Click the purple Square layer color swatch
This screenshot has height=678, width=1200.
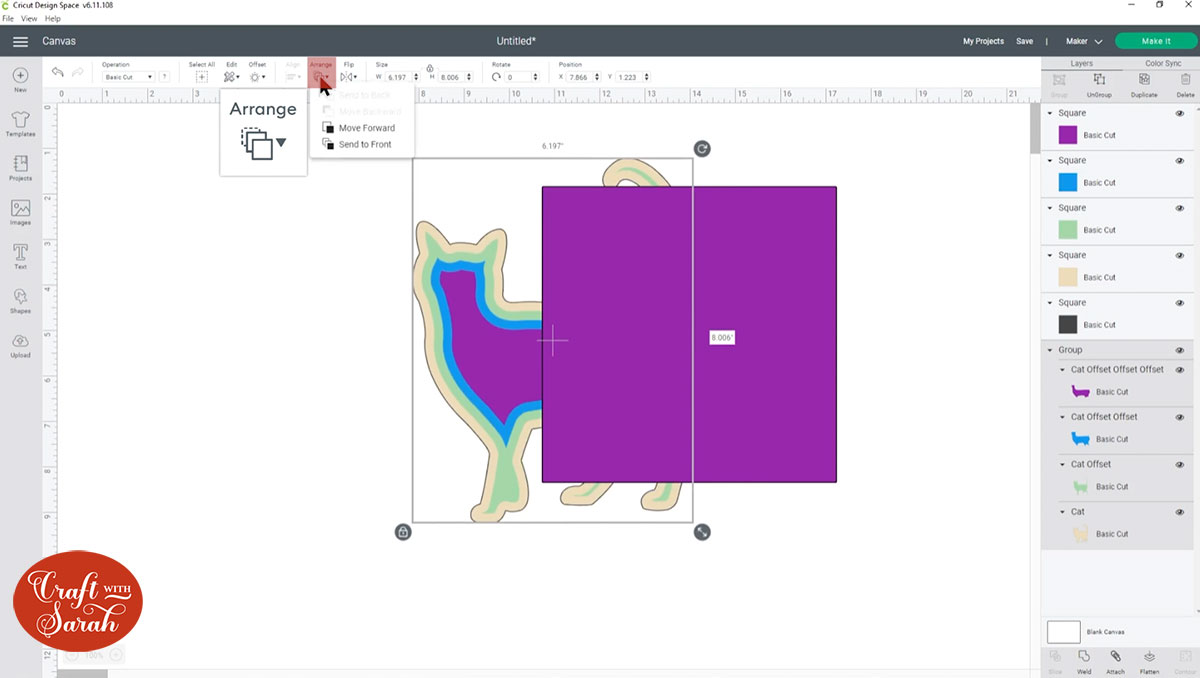coord(1068,135)
